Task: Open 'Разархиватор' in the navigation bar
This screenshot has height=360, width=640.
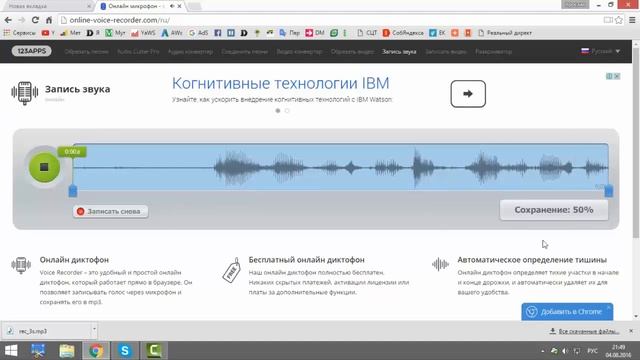Action: [493, 52]
